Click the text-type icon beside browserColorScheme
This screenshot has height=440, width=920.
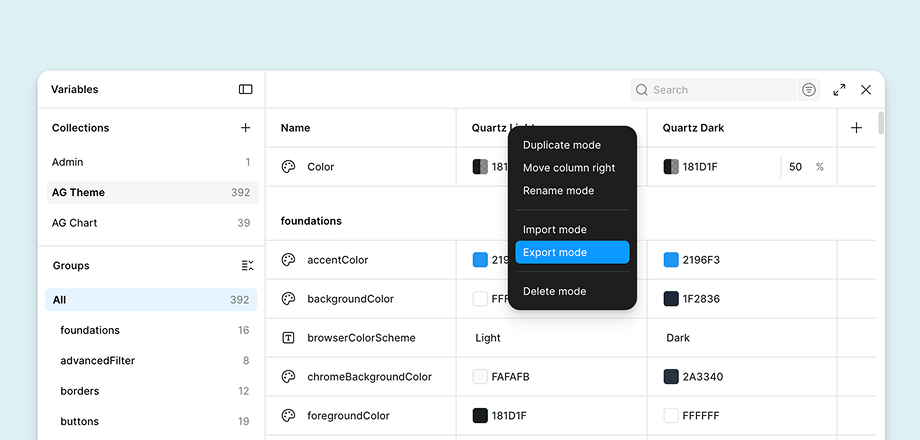[x=288, y=337]
